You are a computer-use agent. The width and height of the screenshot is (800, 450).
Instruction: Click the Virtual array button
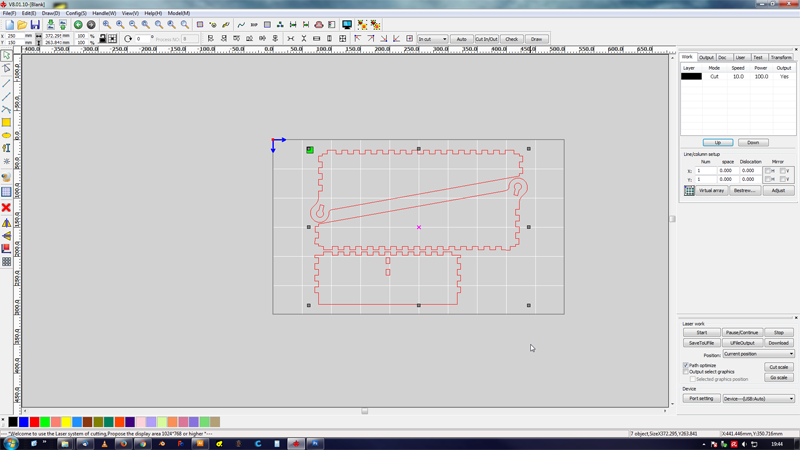coord(711,190)
